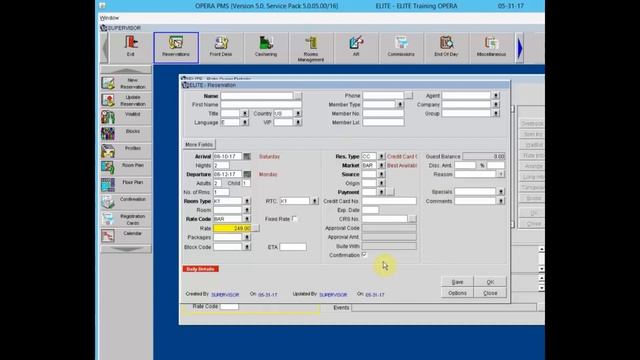
Task: Open the End Of Day toolbar module
Action: 446,48
